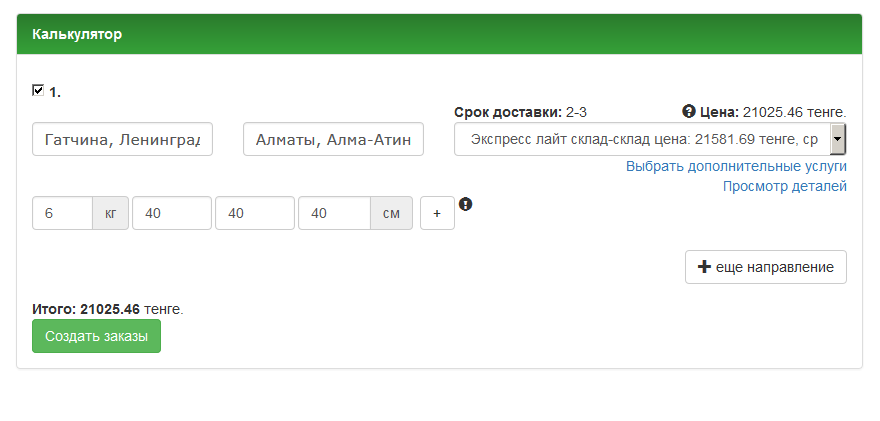The height and width of the screenshot is (421, 880).
Task: Click the Калькулятор panel header
Action: tap(439, 34)
